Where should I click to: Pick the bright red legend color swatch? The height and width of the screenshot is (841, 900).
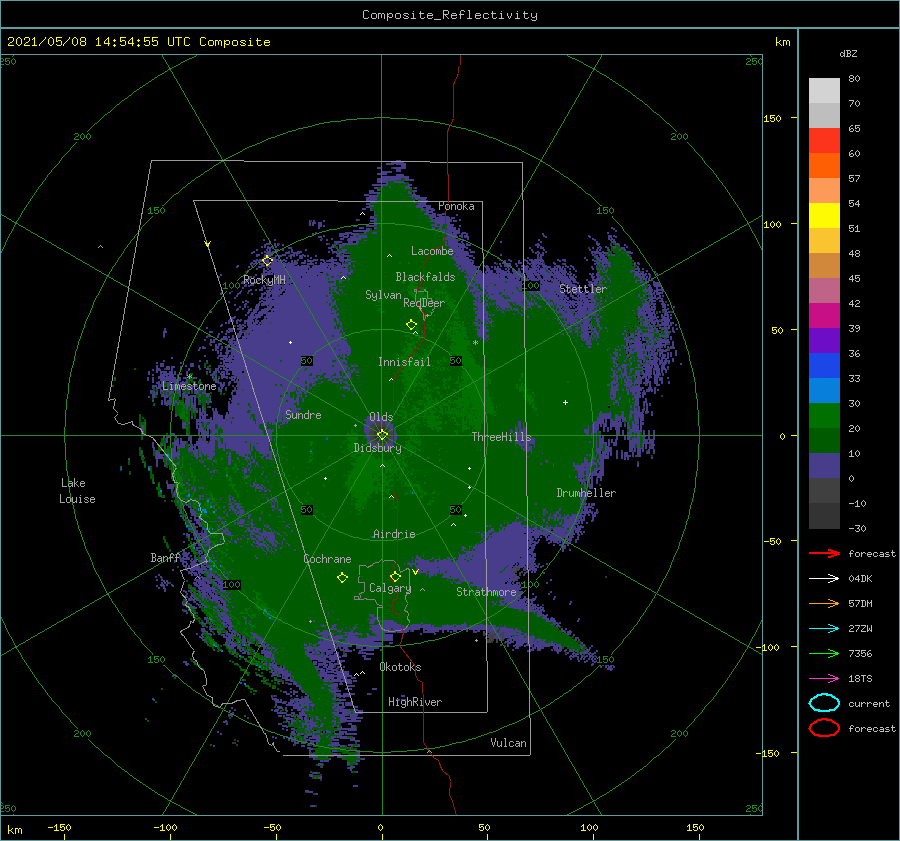pyautogui.click(x=824, y=141)
